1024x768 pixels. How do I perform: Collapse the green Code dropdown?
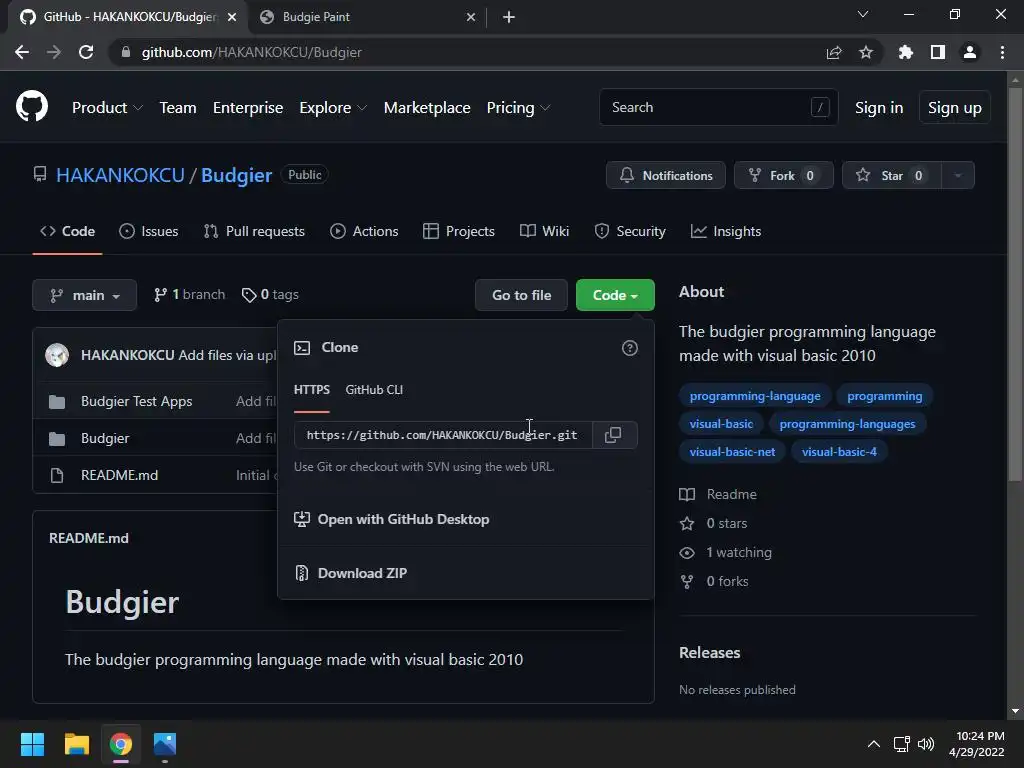pos(615,295)
